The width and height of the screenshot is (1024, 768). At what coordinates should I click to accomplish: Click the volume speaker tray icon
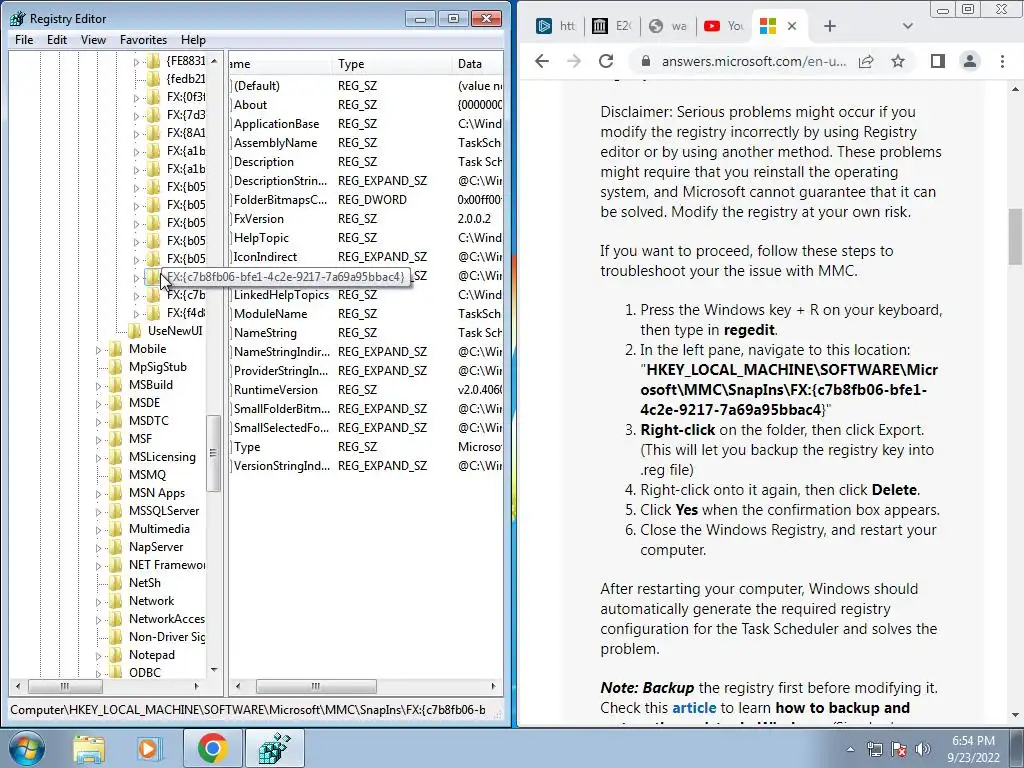[923, 749]
